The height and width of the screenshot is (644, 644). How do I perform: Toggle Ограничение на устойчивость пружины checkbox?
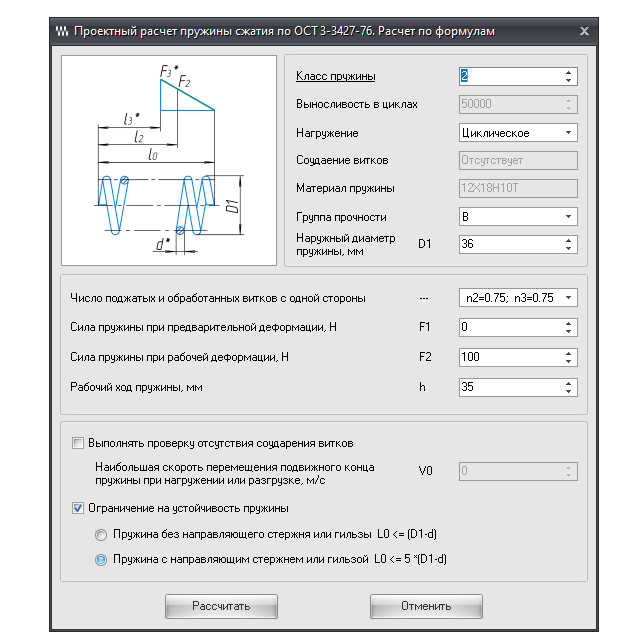click(x=78, y=508)
